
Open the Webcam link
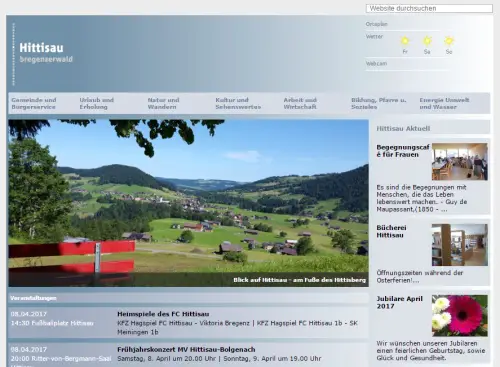click(376, 63)
